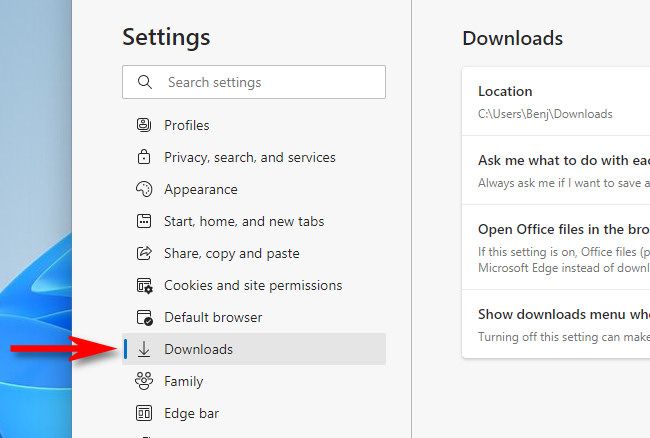The height and width of the screenshot is (438, 650).
Task: Click the C:\Users\Benj\Downloads path text
Action: click(x=545, y=114)
